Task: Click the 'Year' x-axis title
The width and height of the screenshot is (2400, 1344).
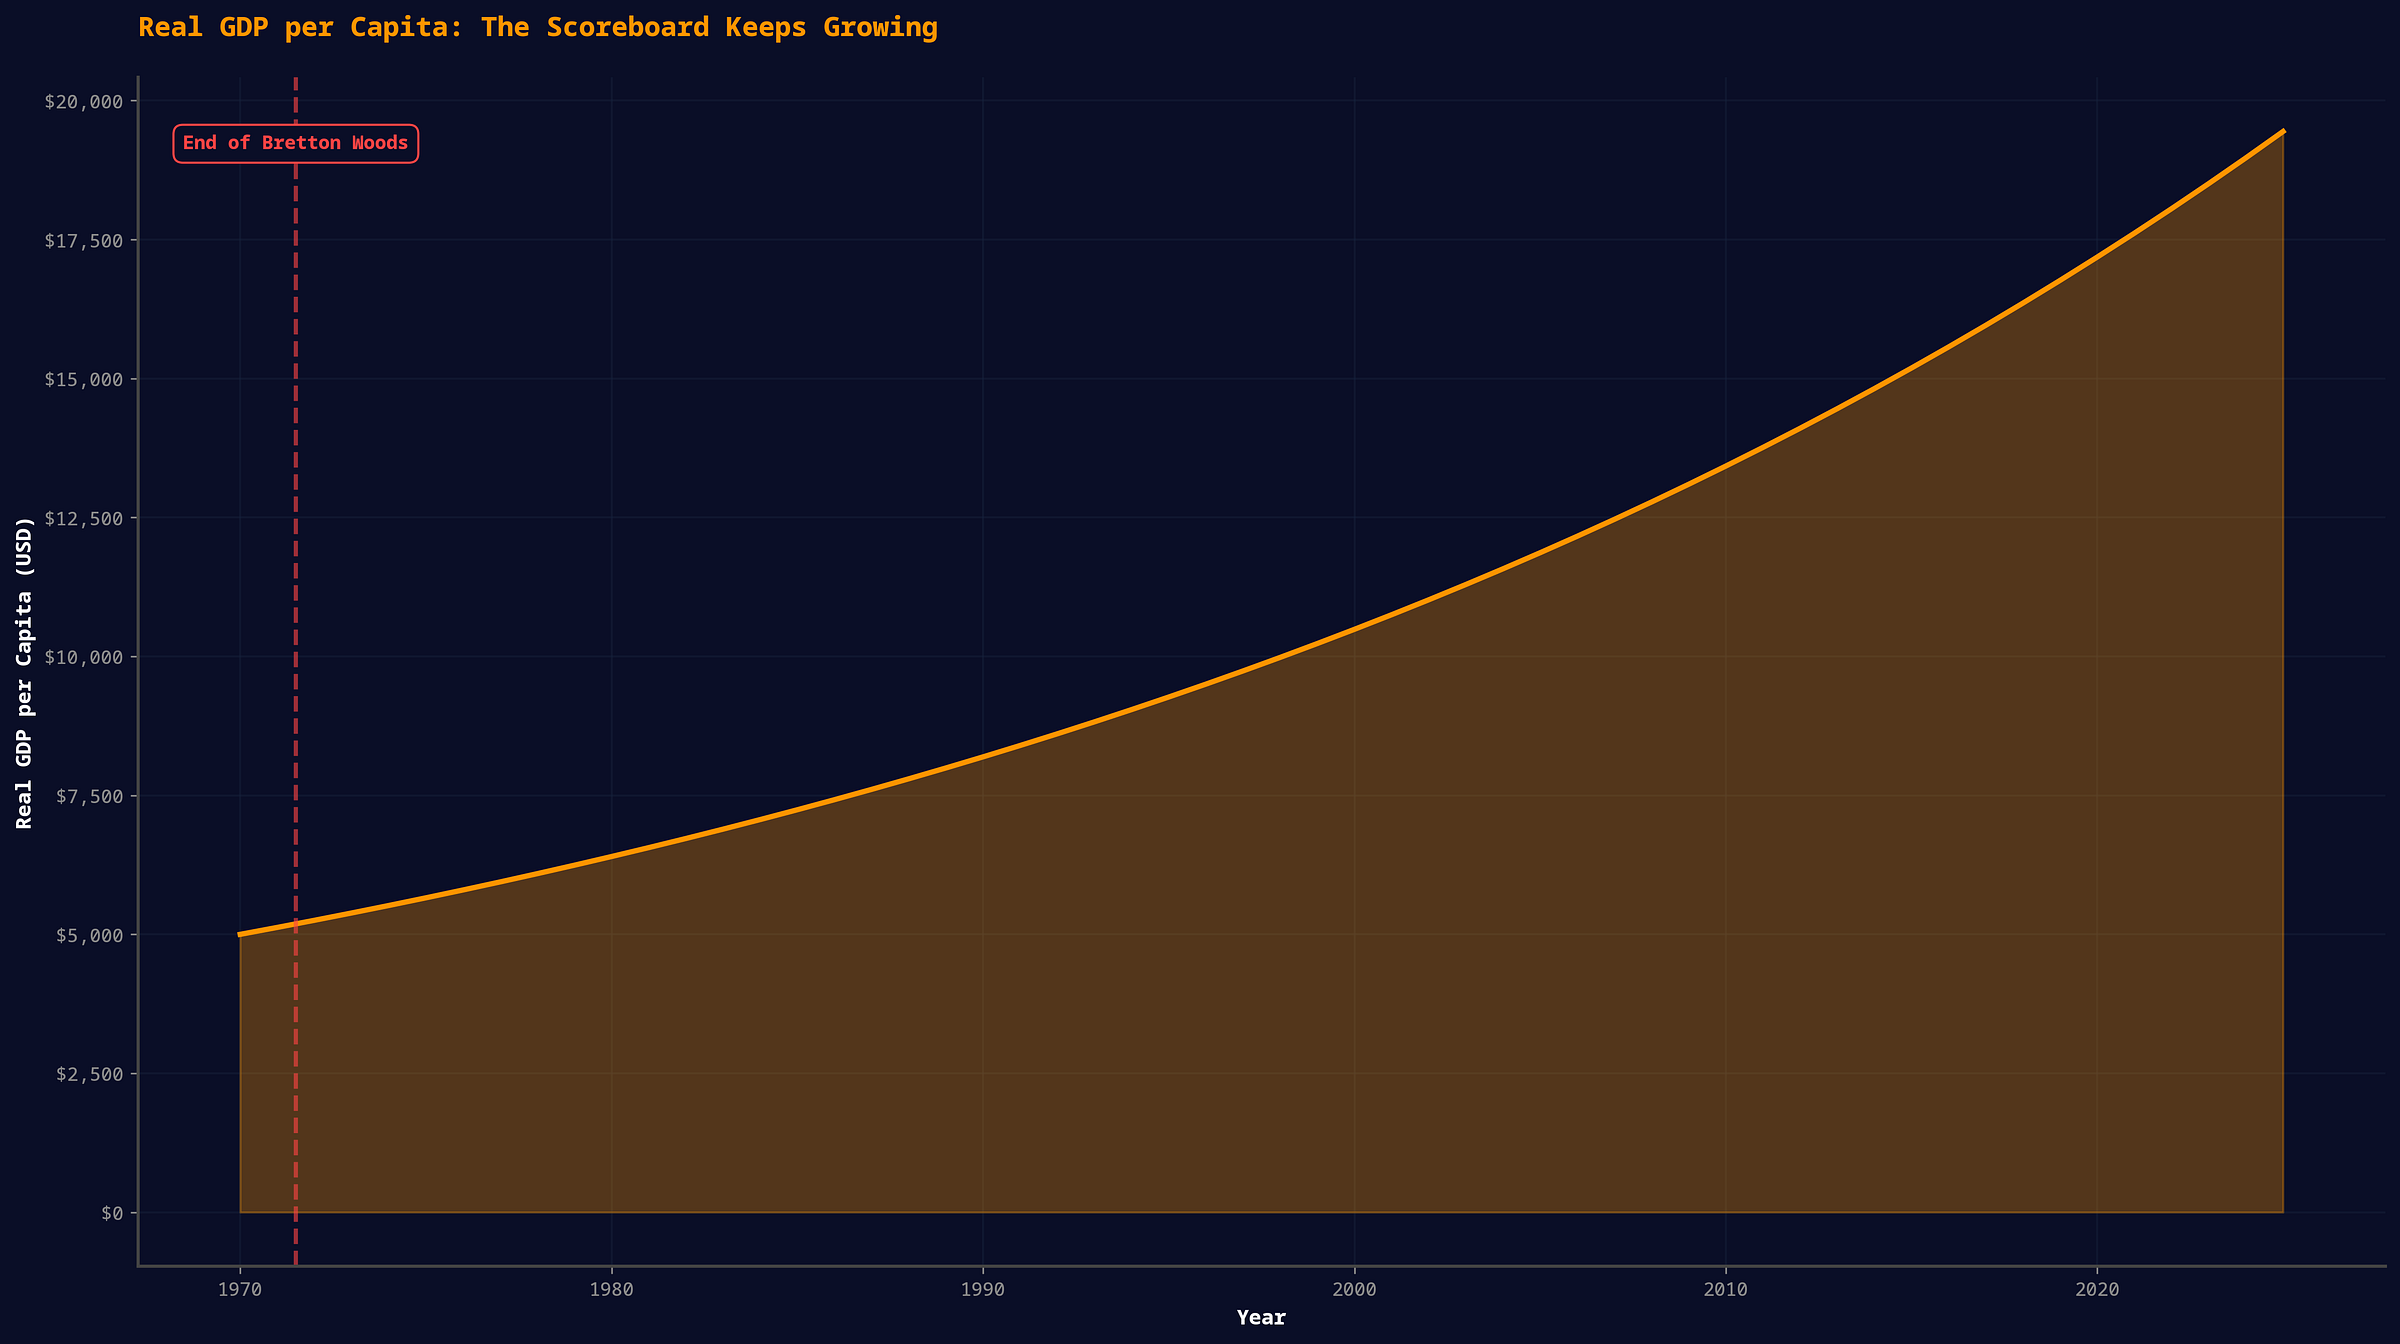Action: point(1261,1317)
